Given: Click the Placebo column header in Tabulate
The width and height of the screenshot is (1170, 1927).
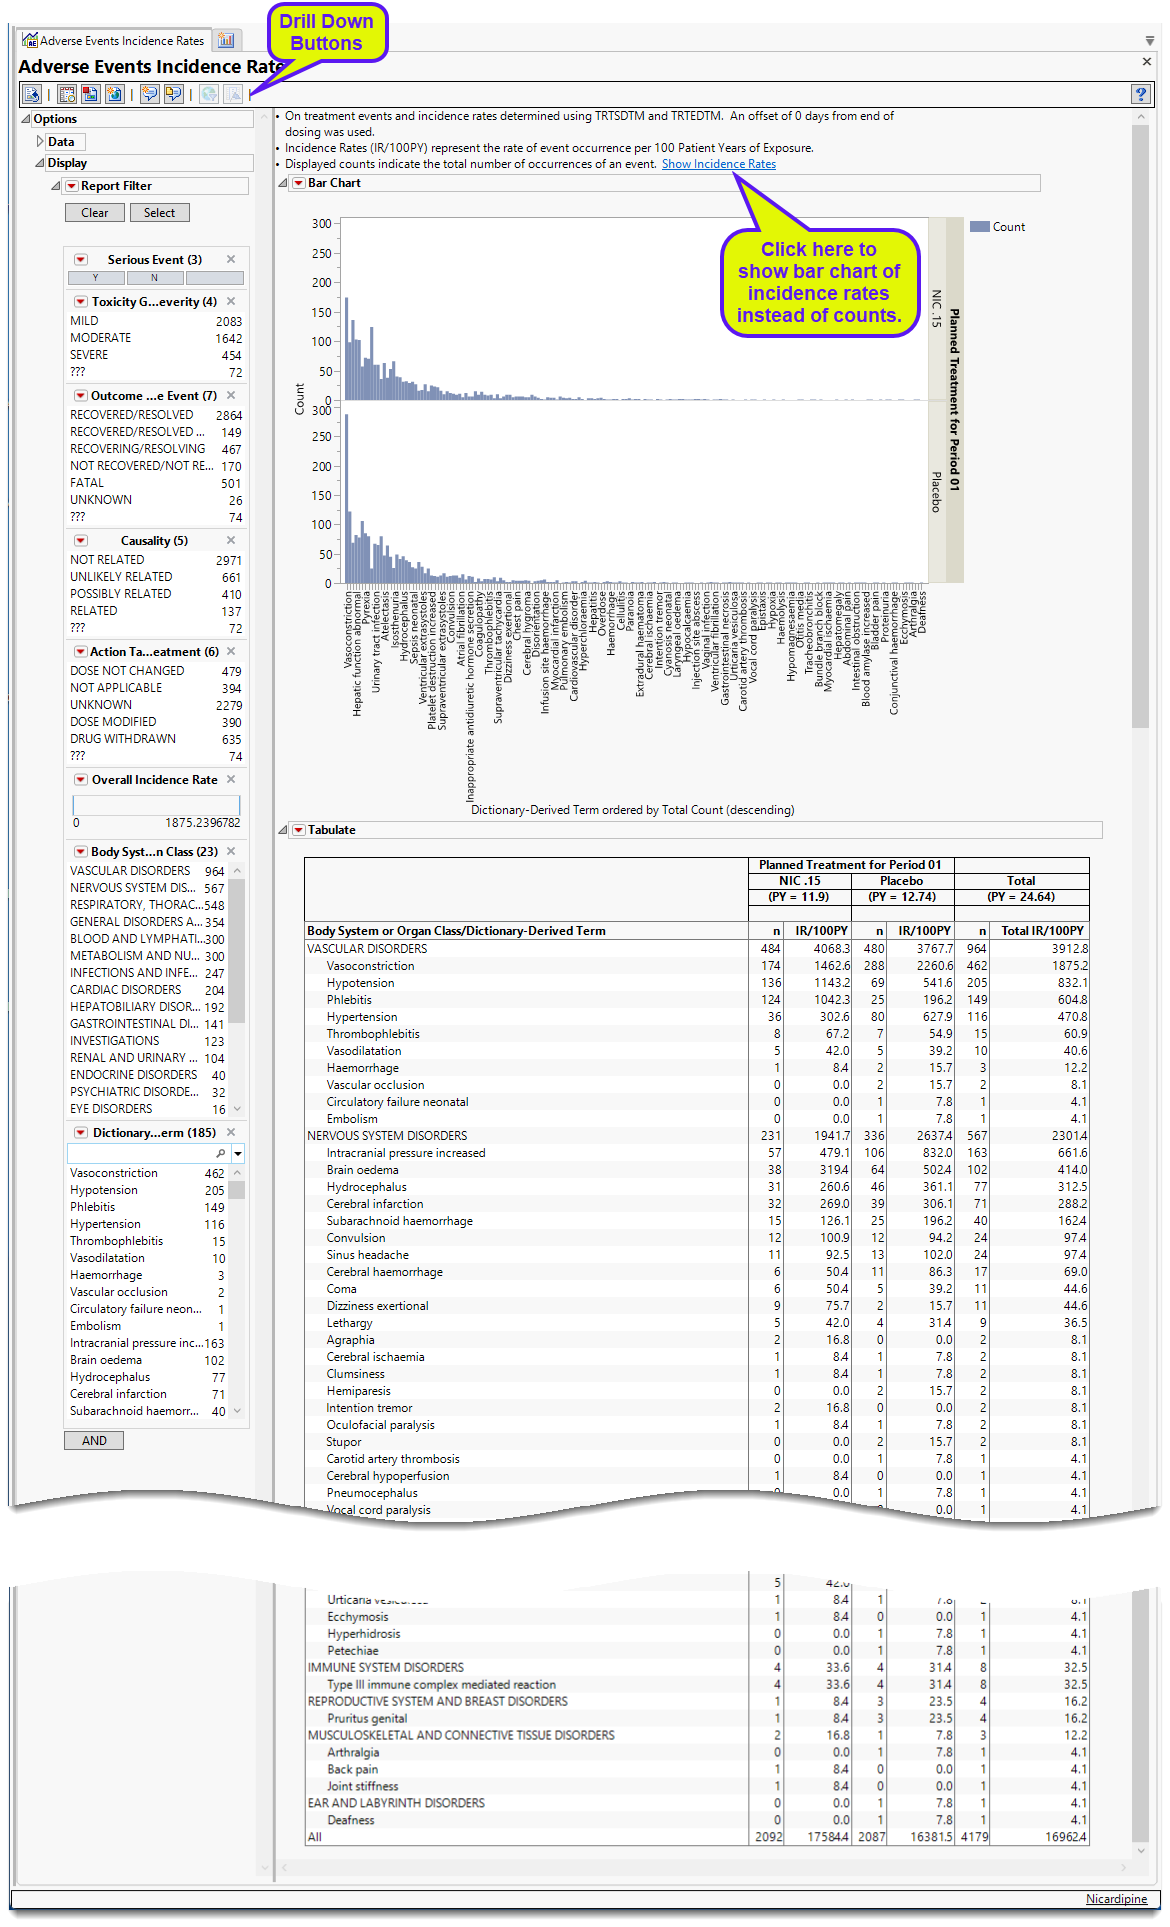Looking at the screenshot, I should 901,881.
